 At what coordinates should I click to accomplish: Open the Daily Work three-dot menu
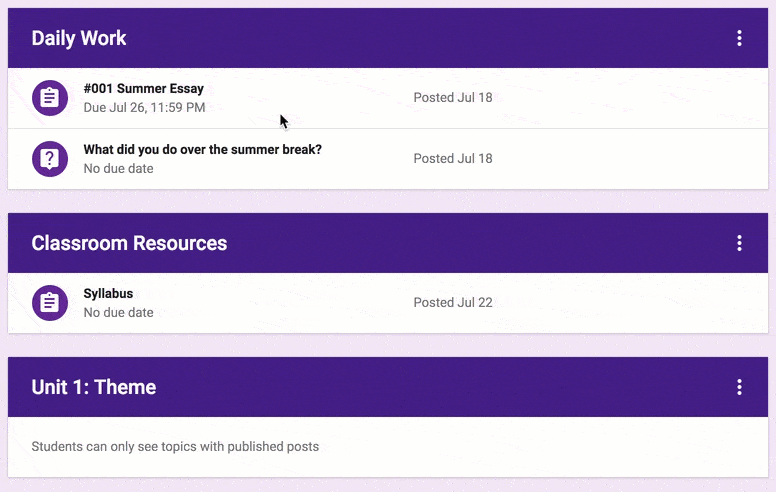click(x=739, y=38)
